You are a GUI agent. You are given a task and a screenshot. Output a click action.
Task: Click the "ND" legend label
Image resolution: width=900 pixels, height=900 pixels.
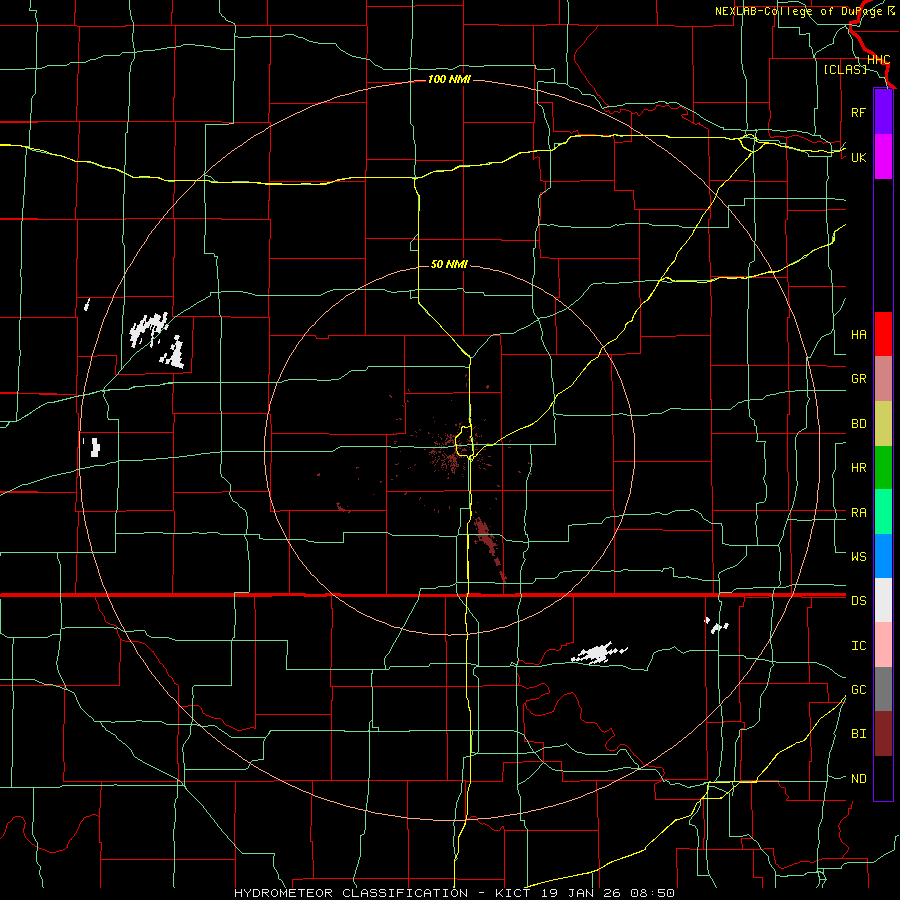click(858, 779)
